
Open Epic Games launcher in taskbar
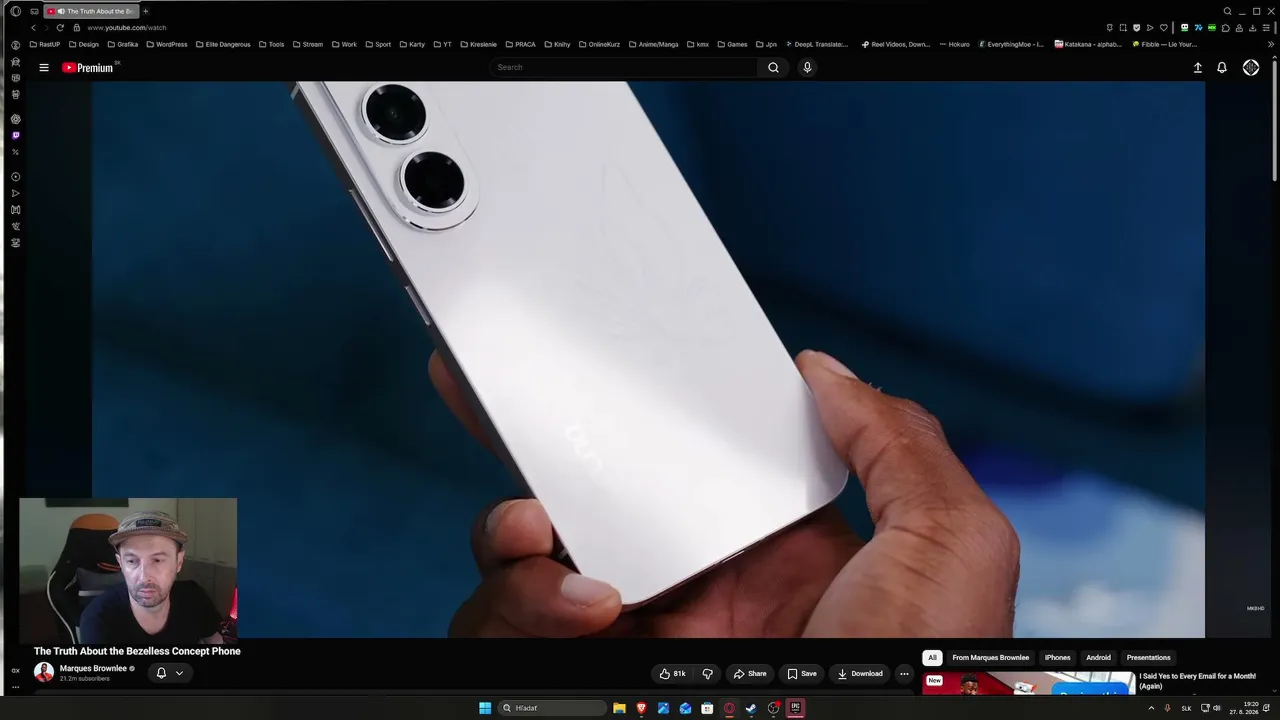tap(795, 708)
